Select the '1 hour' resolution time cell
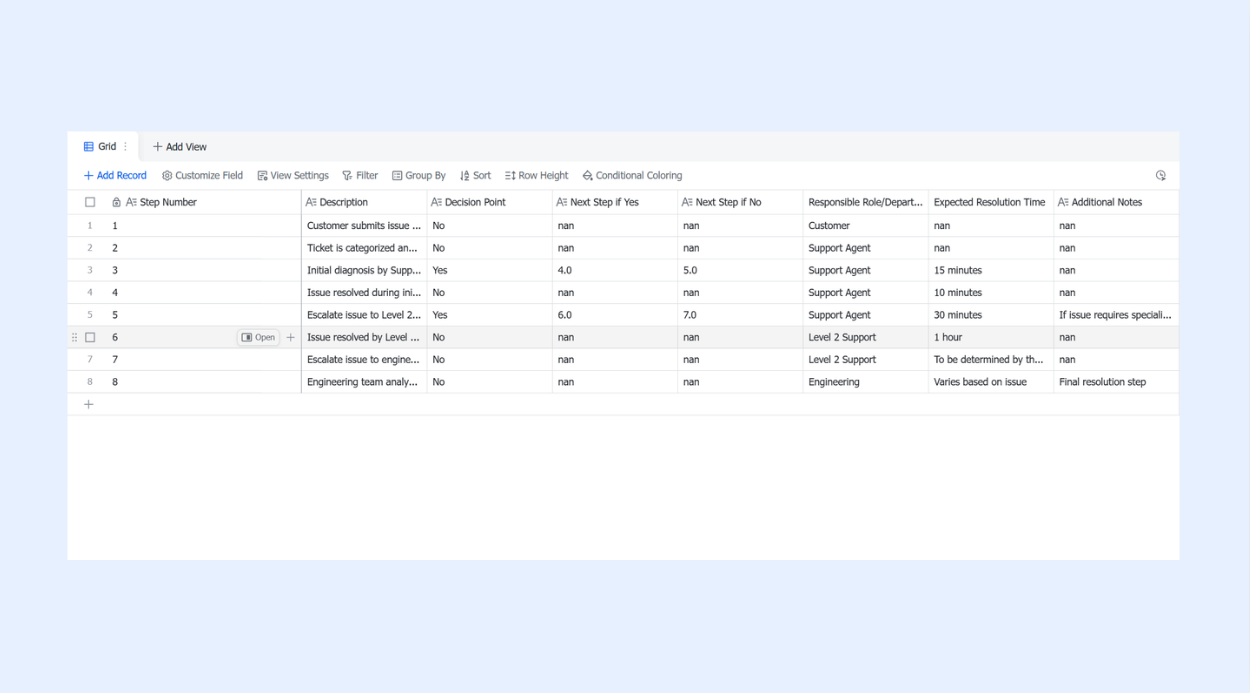1250x693 pixels. pos(991,338)
